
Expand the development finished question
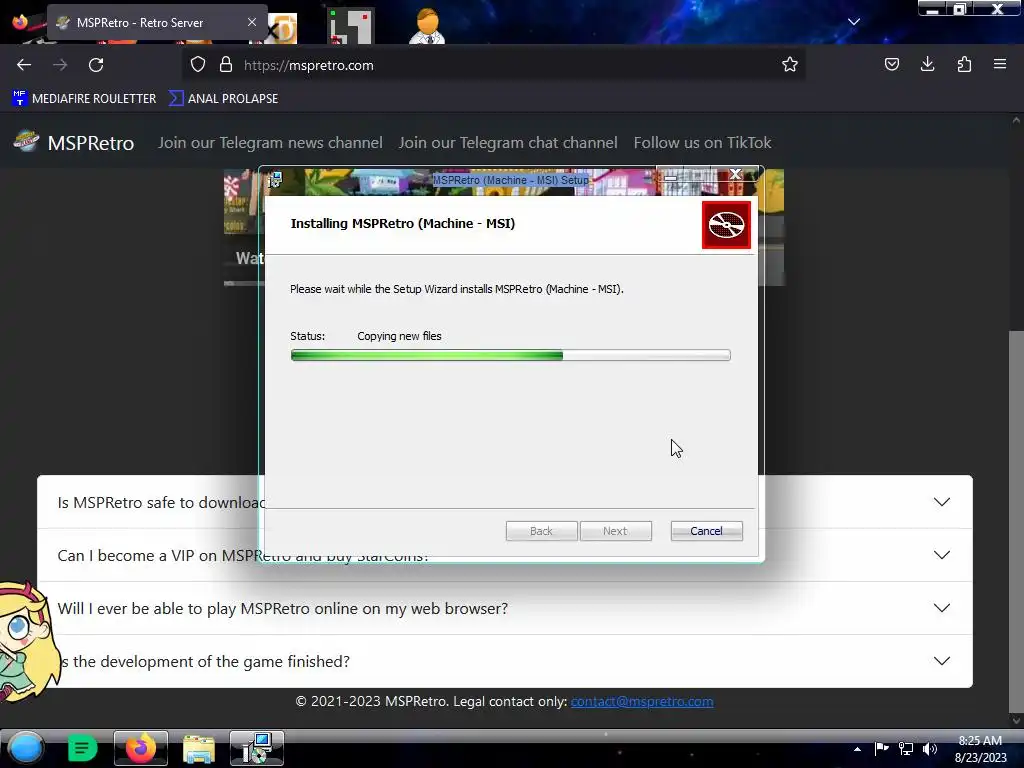point(504,661)
